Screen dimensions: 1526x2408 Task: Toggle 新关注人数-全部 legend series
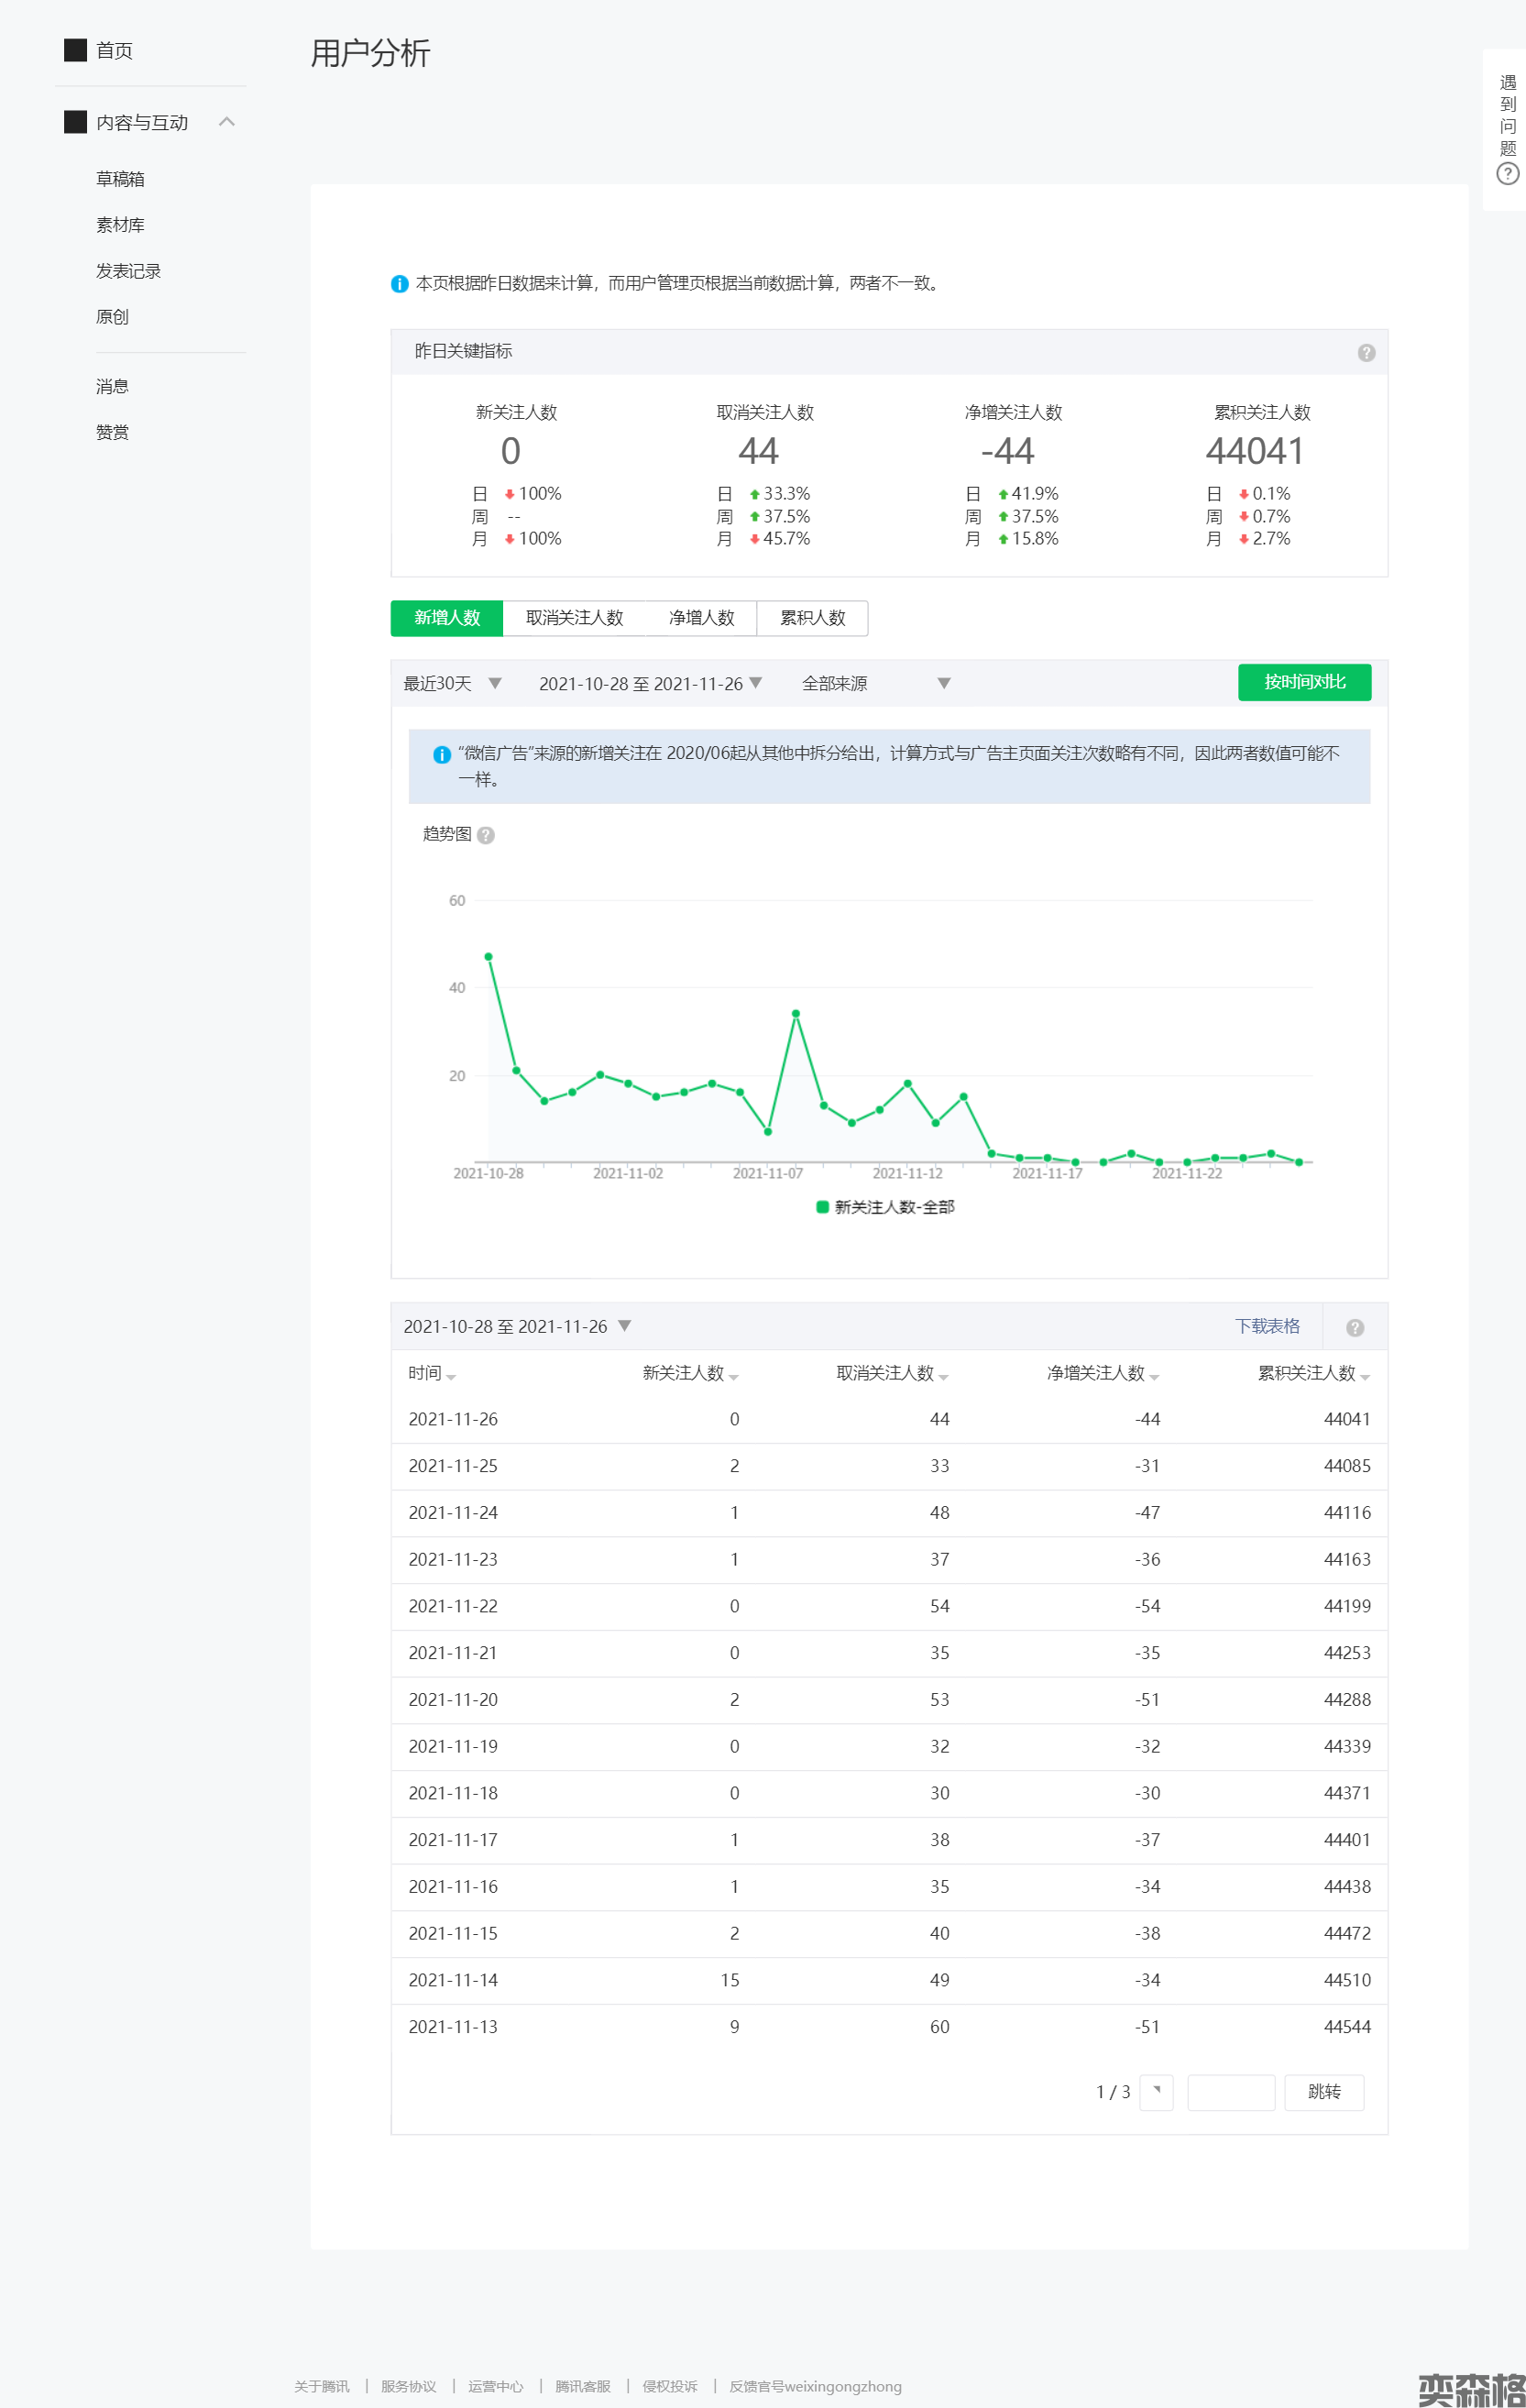point(885,1207)
